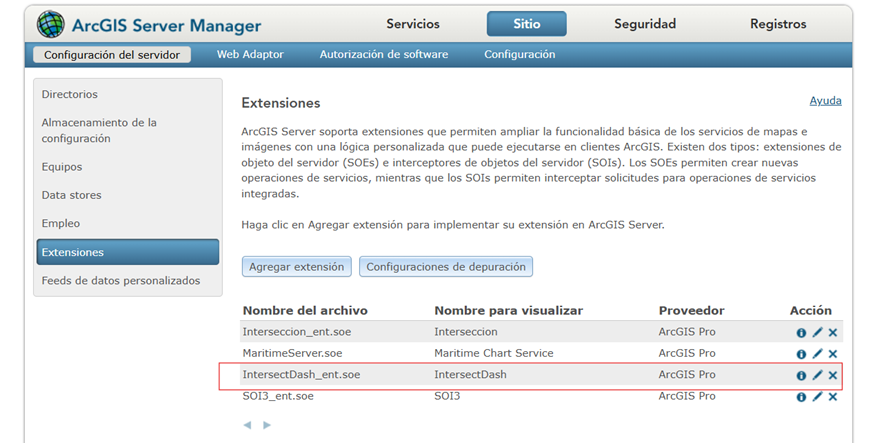
Task: View info for Interseccion_ent.soe extension
Action: 801,333
